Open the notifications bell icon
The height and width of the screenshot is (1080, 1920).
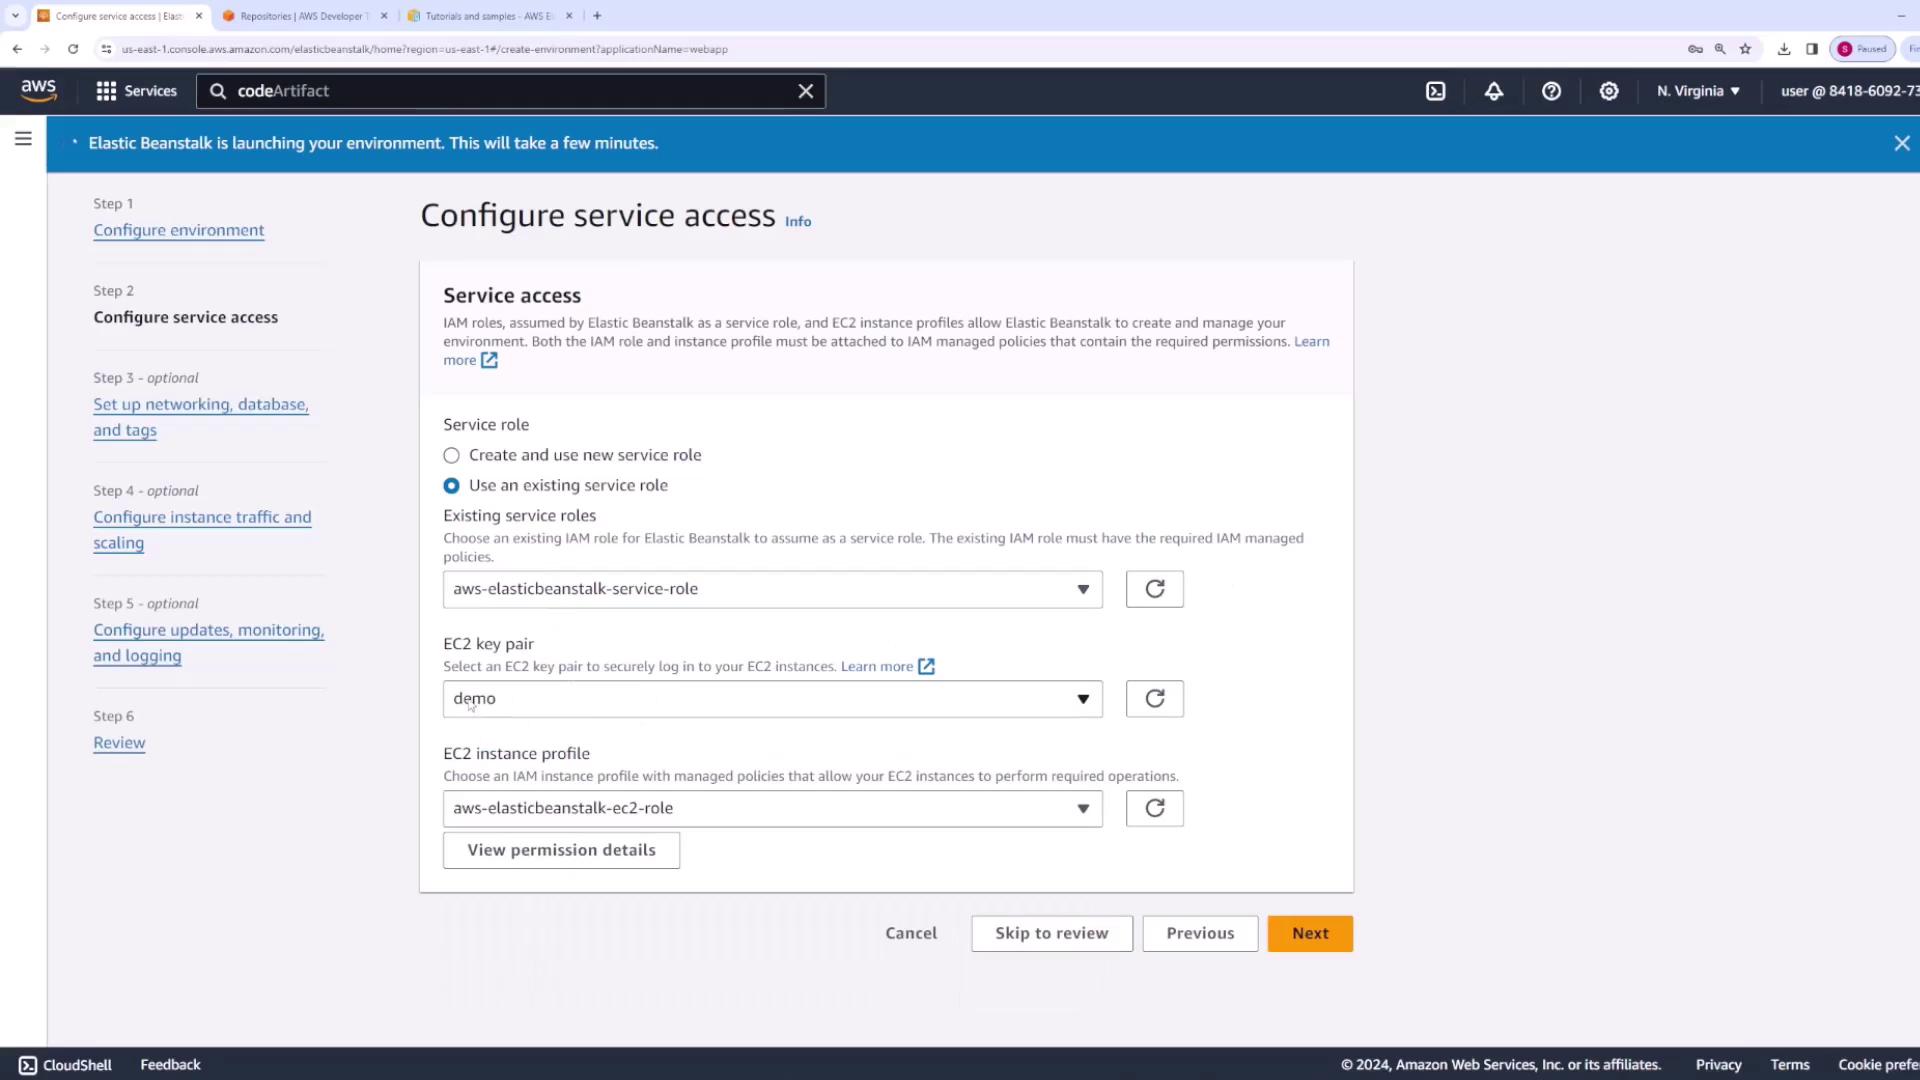tap(1493, 91)
